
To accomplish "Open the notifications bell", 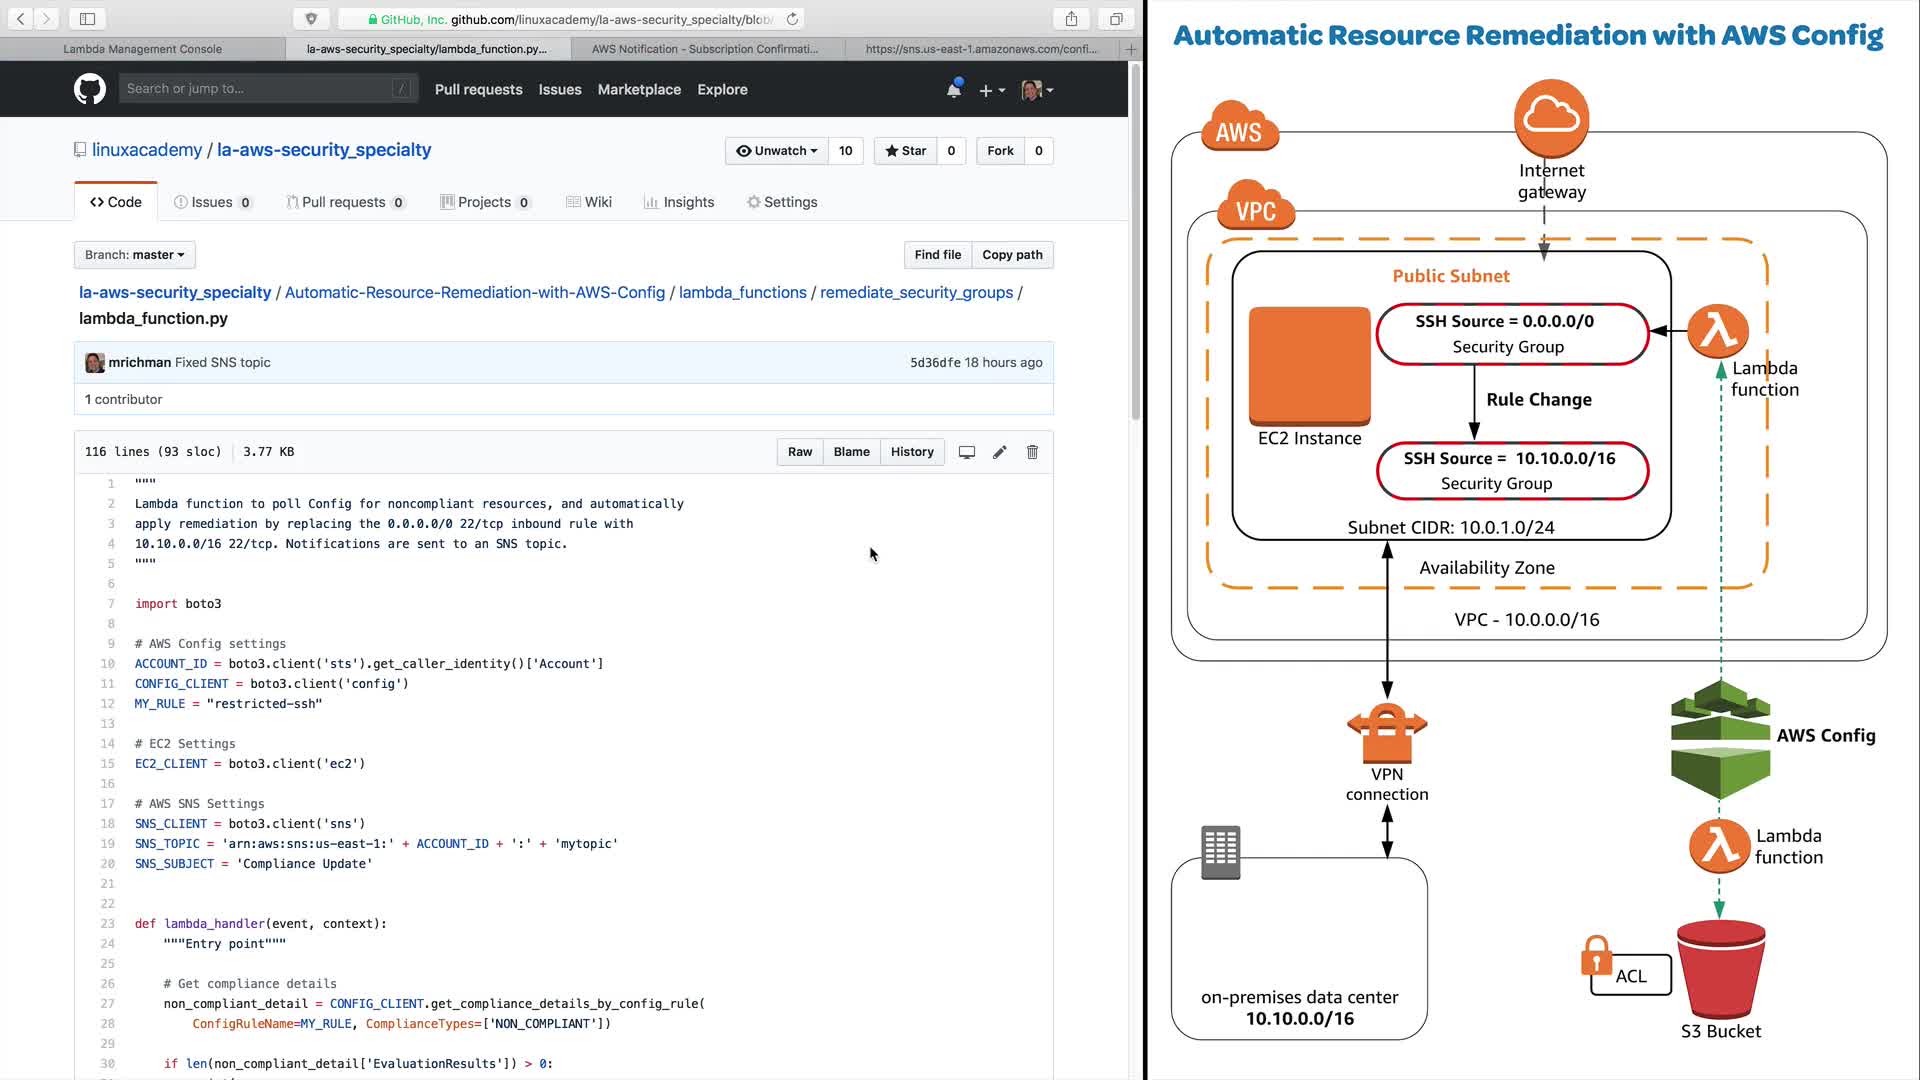I will point(953,90).
